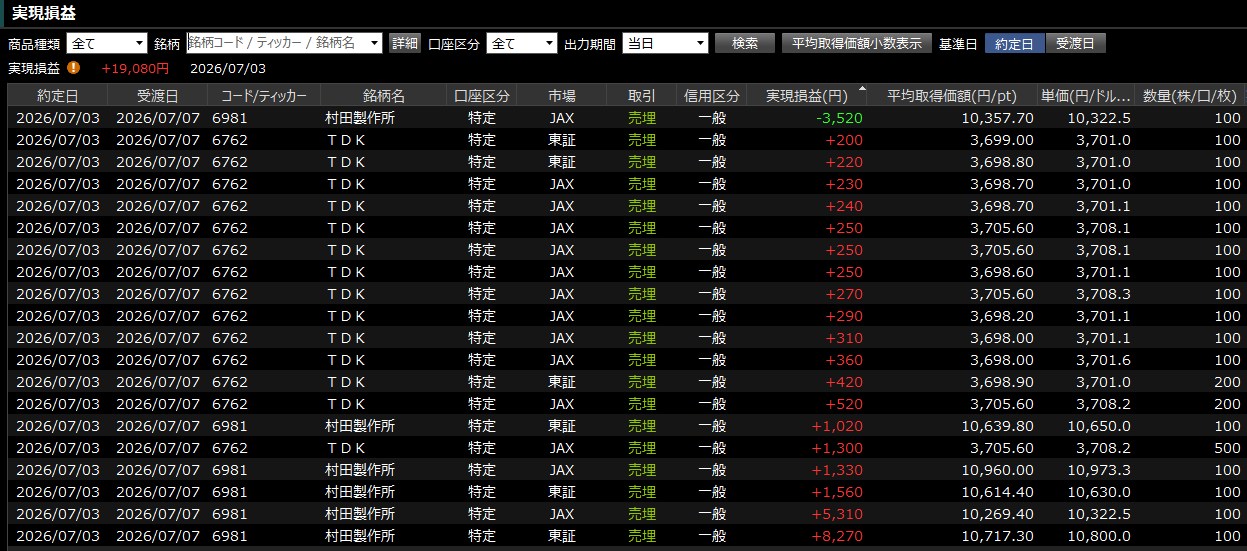Click the +8,270 profit value

coord(837,536)
